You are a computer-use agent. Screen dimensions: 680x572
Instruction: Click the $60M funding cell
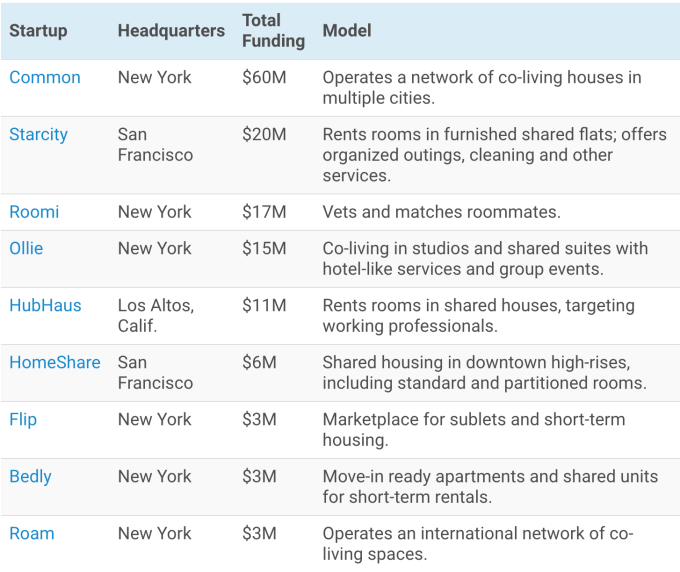tap(263, 78)
